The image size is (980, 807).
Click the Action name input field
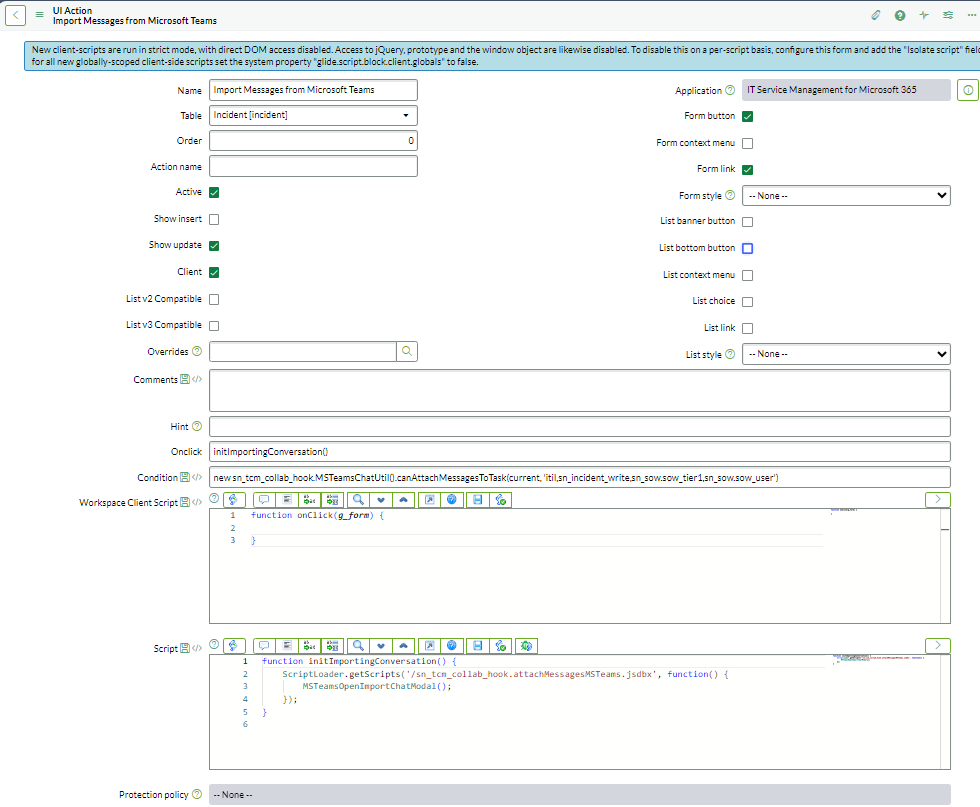(313, 166)
